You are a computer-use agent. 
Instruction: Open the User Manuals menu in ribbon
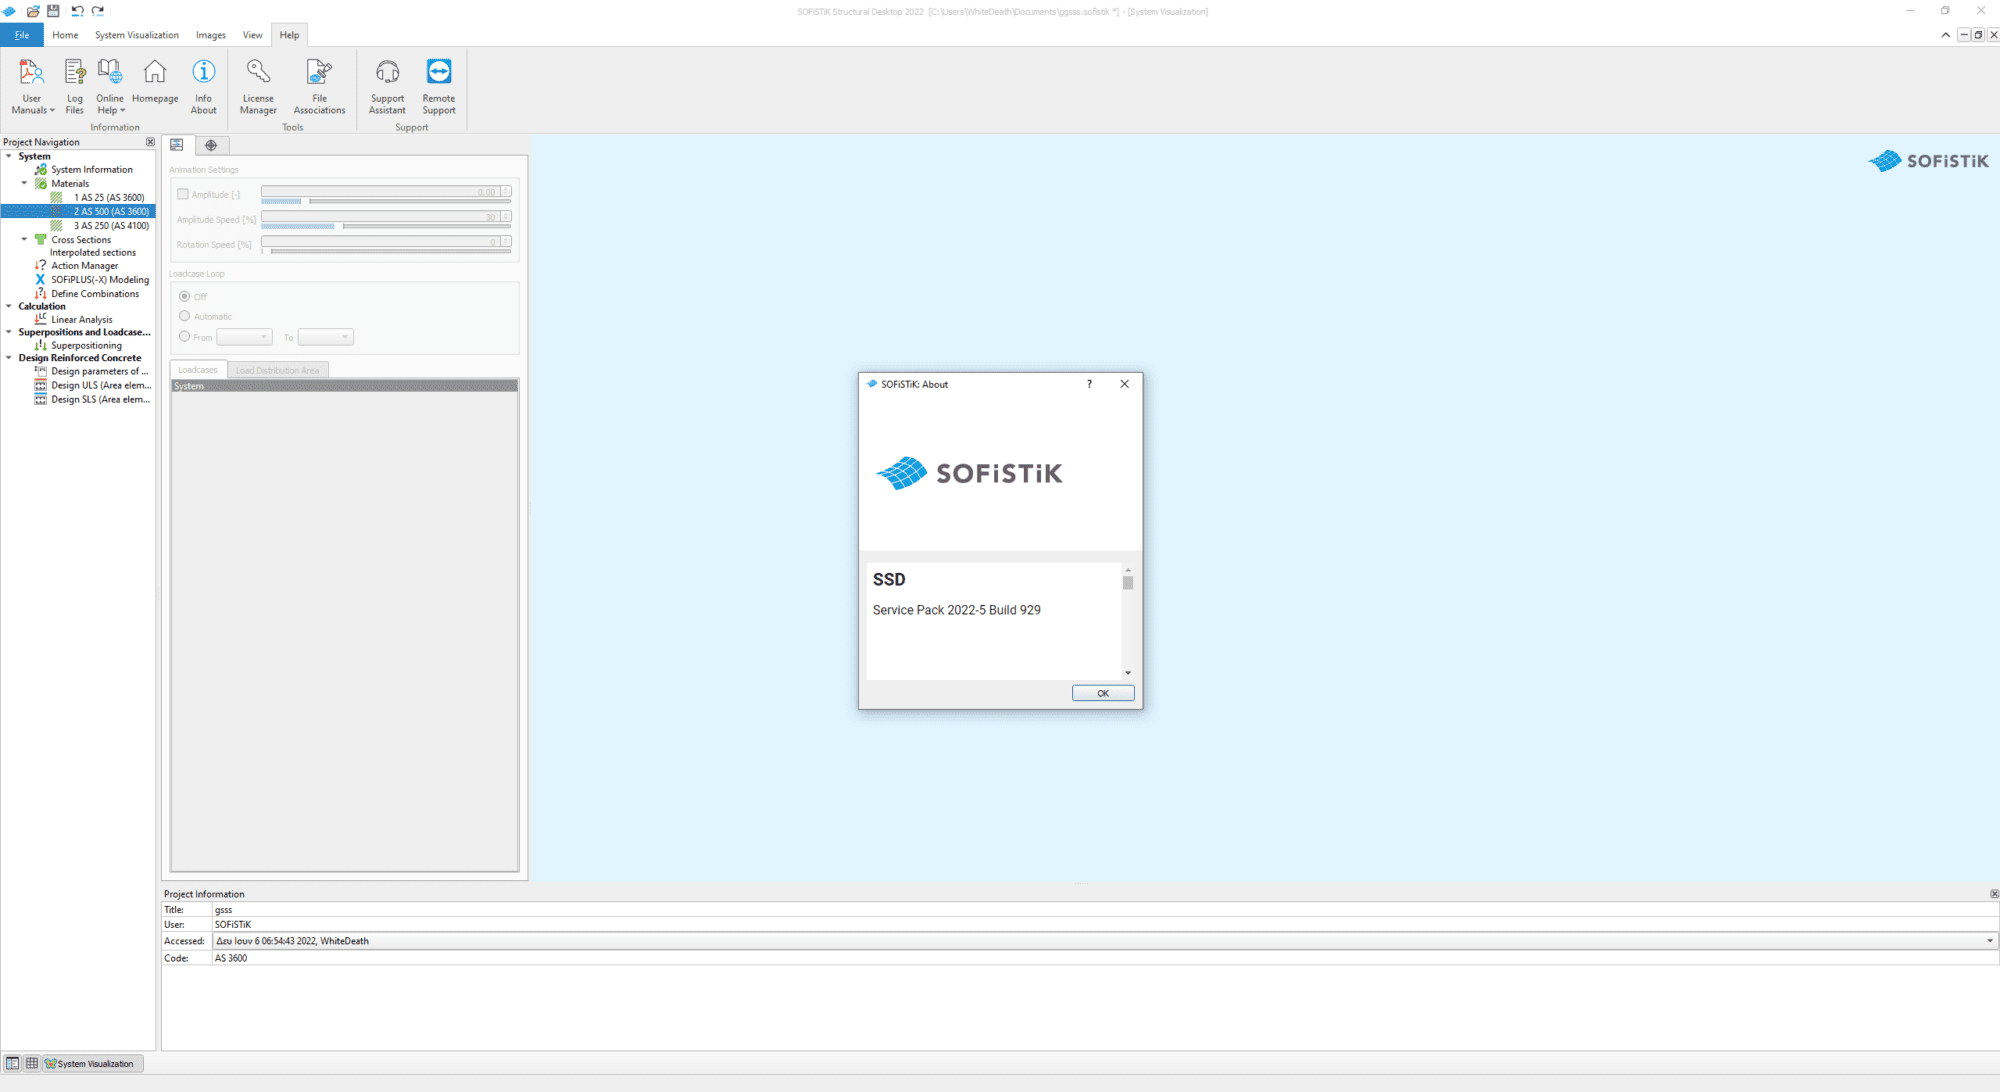tap(32, 86)
